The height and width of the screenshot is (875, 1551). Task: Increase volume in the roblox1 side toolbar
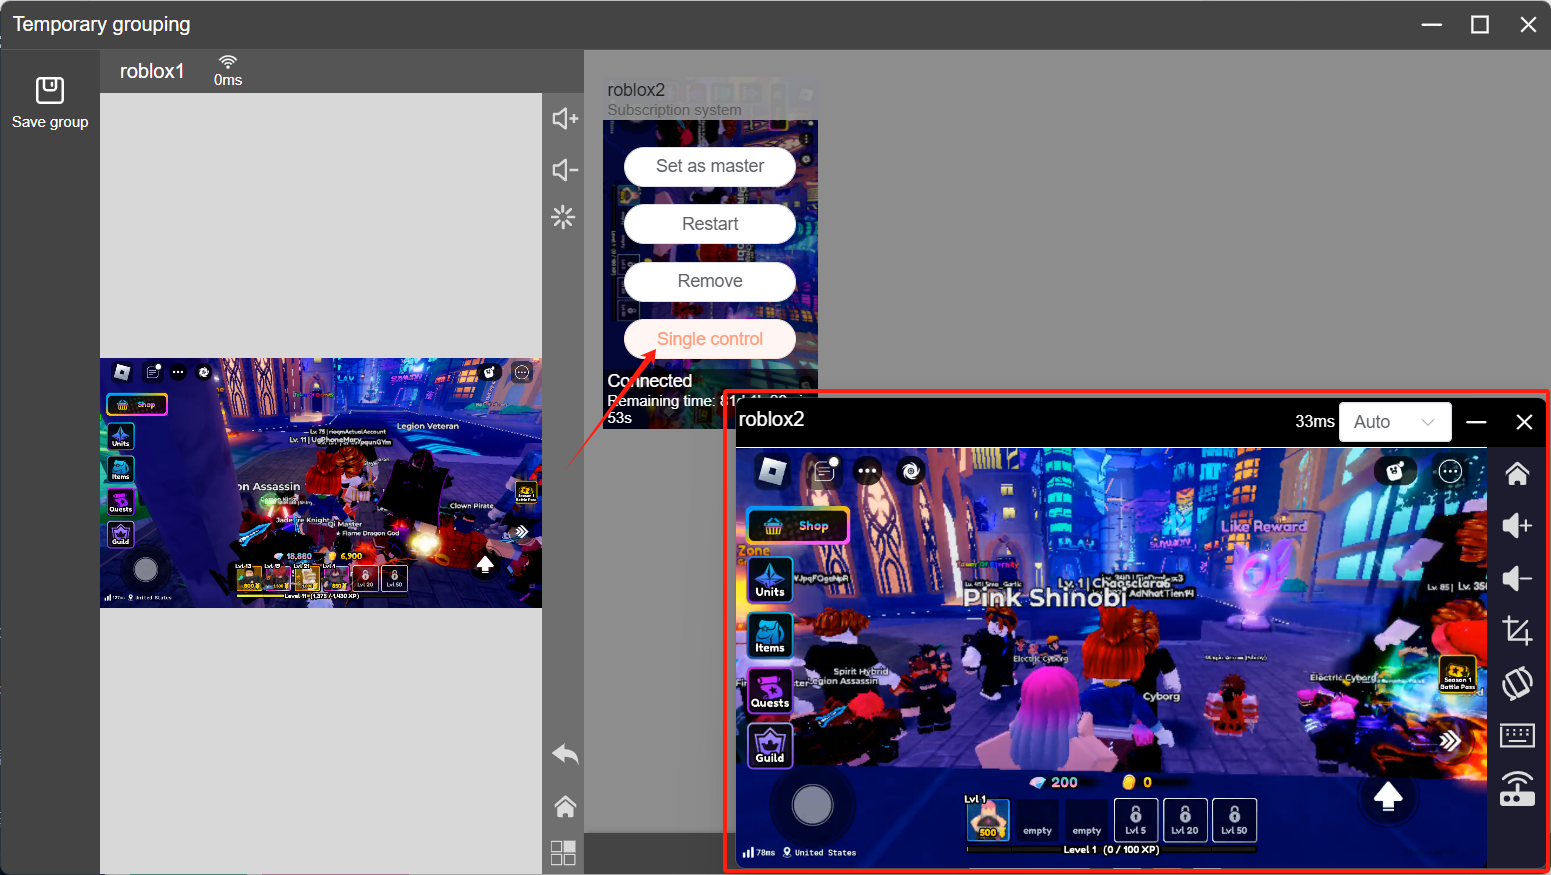coord(565,119)
